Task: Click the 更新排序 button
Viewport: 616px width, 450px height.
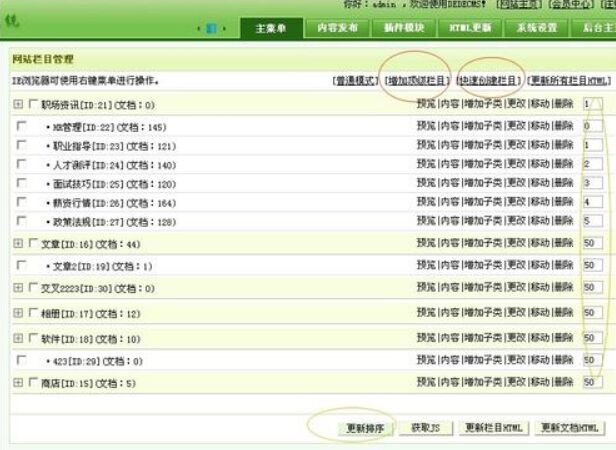Action: pyautogui.click(x=365, y=428)
